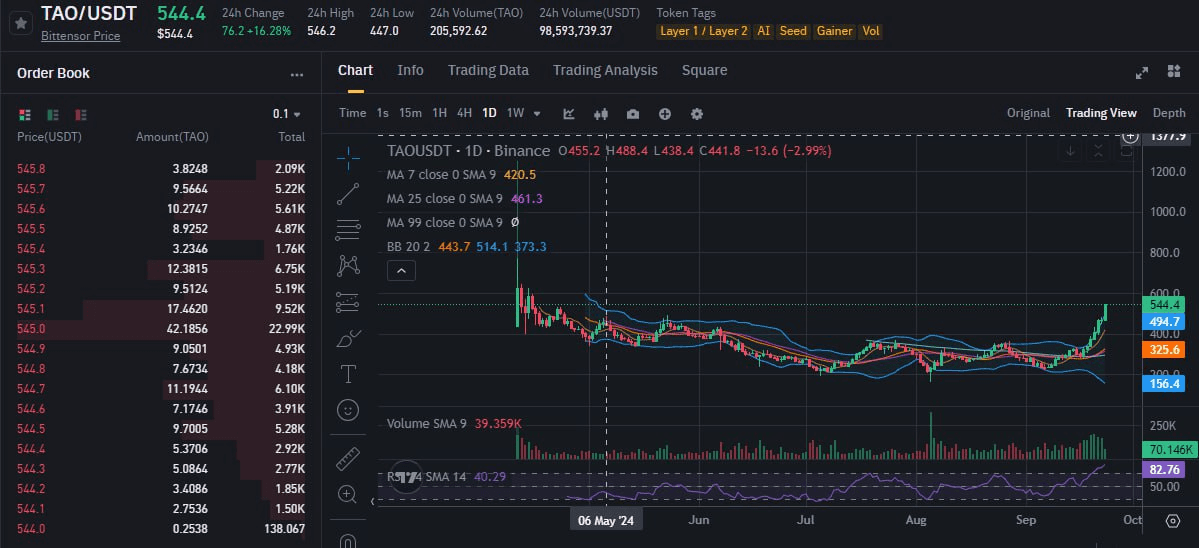Click the Layer 1 / Layer 2 tag
The image size is (1199, 548).
703,31
